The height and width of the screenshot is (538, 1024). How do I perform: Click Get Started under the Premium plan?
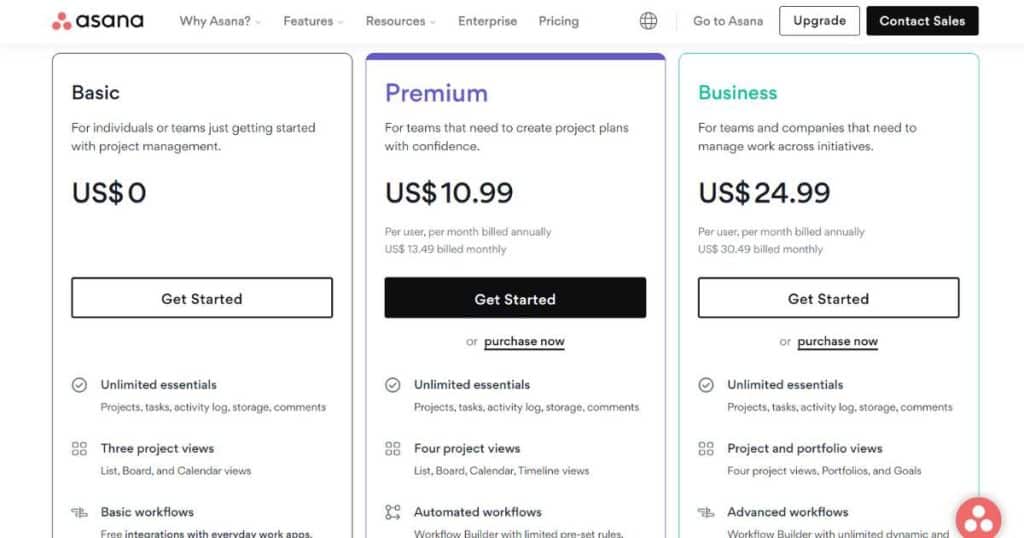coord(515,298)
